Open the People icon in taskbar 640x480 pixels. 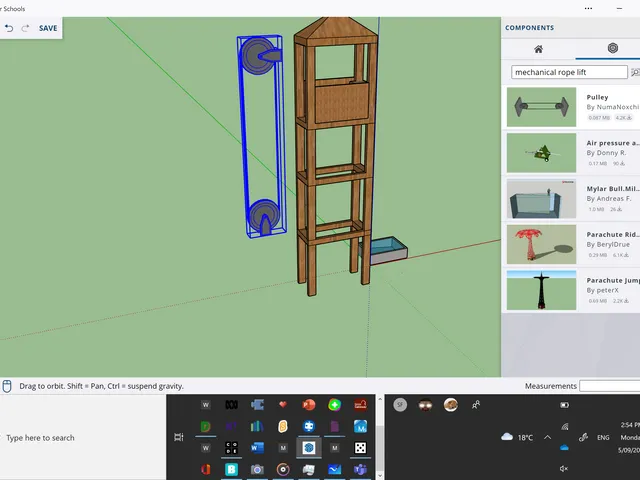pyautogui.click(x=476, y=404)
